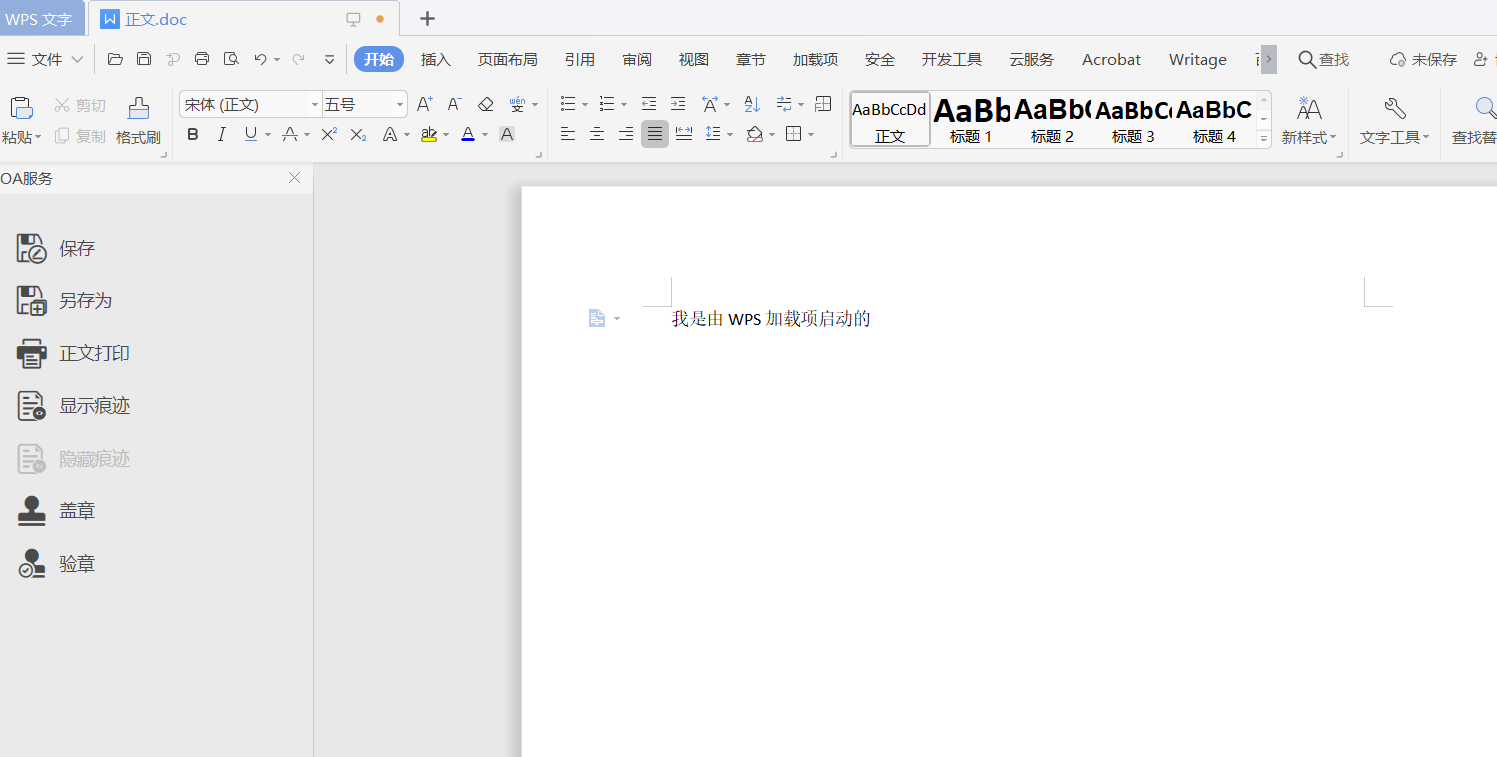Toggle Align Right
Viewport: 1497px width, 757px height.
626,134
